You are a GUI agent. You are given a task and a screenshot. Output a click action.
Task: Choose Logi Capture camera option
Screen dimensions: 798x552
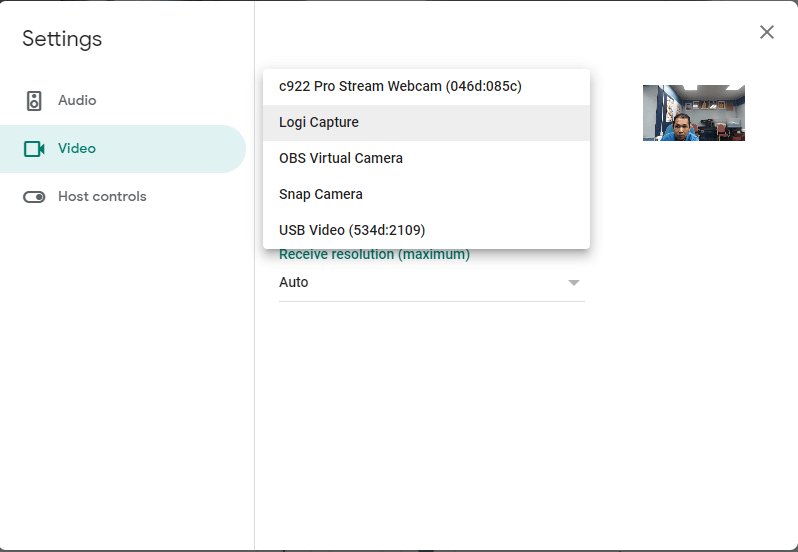pos(426,123)
